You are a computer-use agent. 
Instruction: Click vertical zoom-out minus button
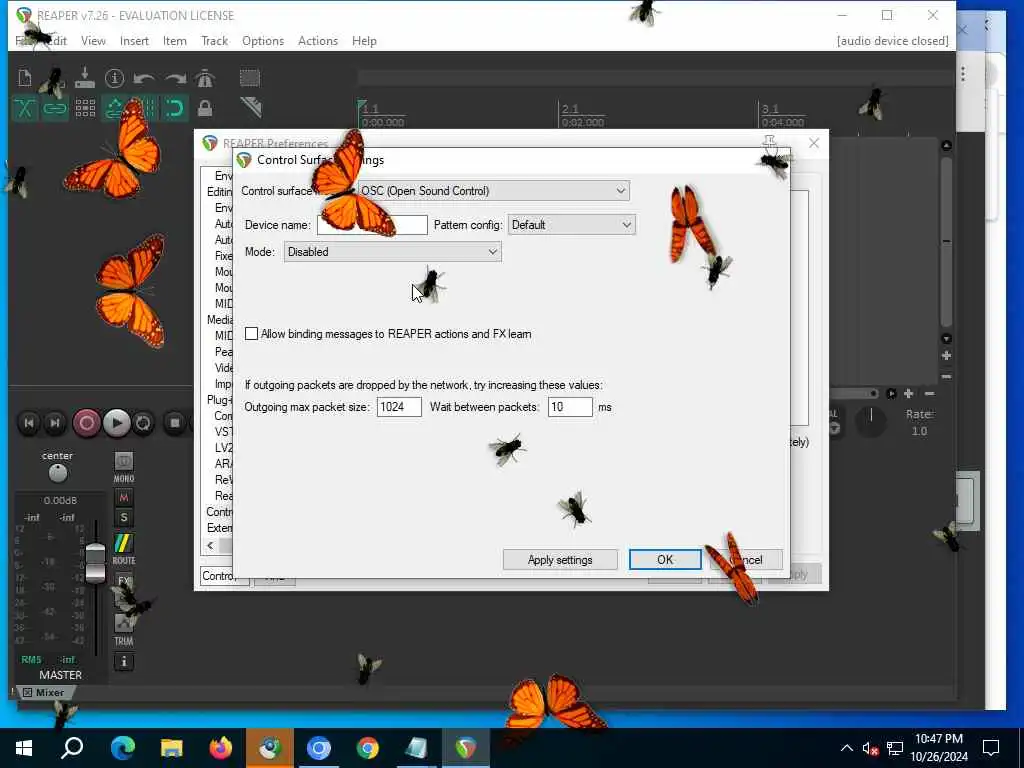pyautogui.click(x=946, y=377)
